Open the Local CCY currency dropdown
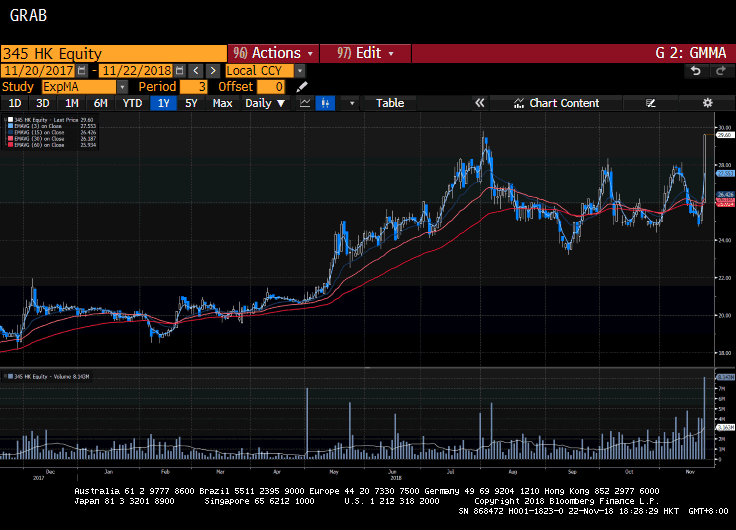The width and height of the screenshot is (736, 530). coord(299,71)
